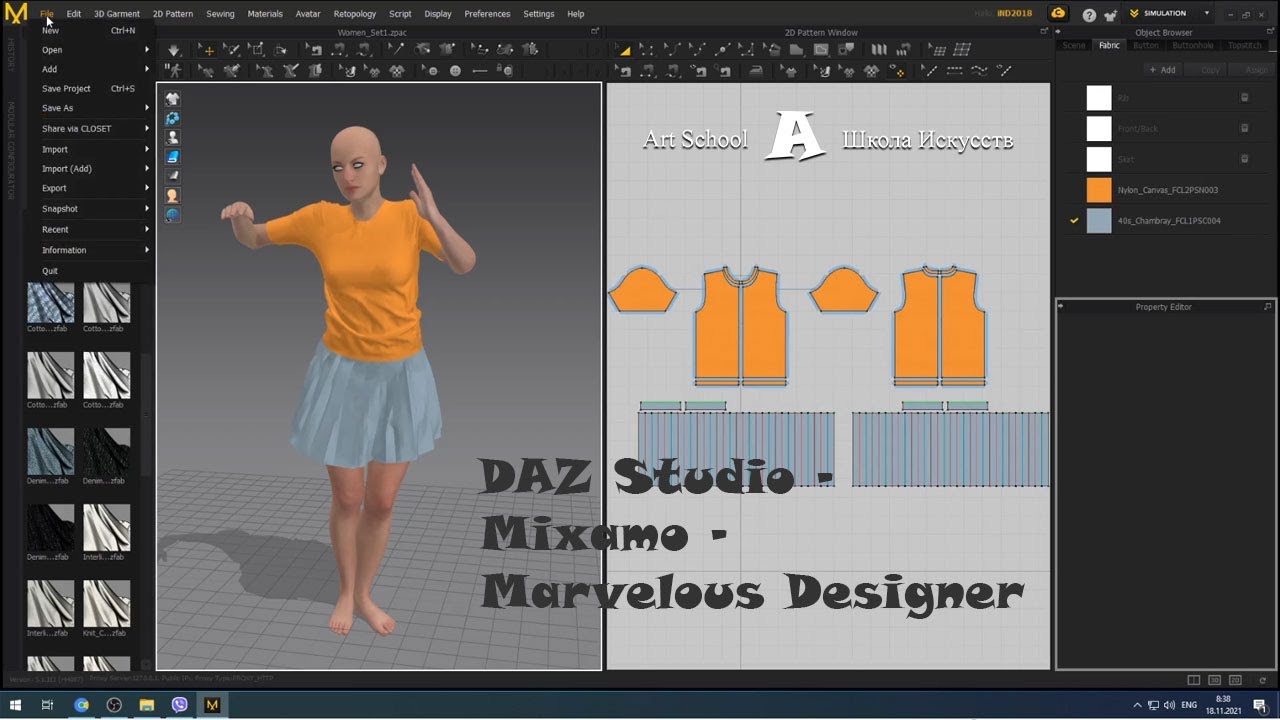Image resolution: width=1280 pixels, height=720 pixels.
Task: Click the Button tool icon in 3D toolbar
Action: point(456,71)
